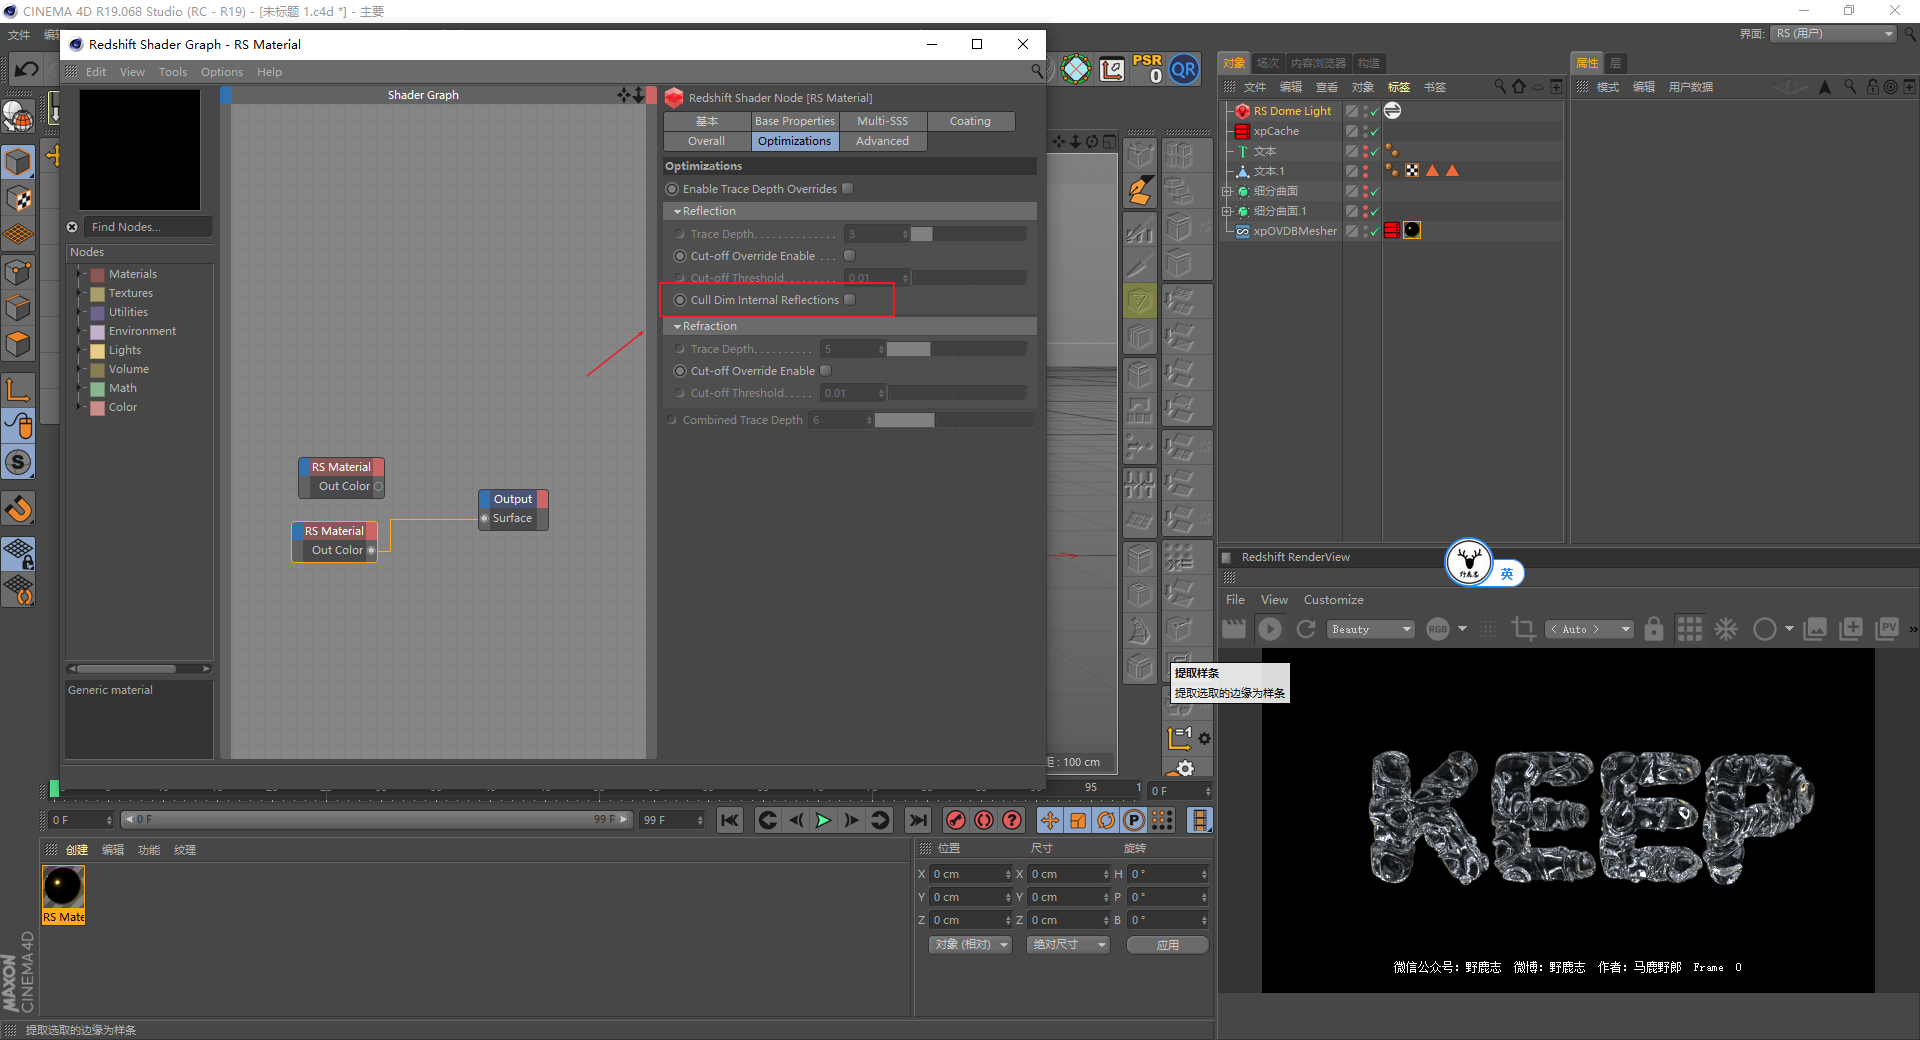Toggle Enable Trace Depth Overrides radio dot
Screen dimensions: 1920x1040
pyautogui.click(x=672, y=189)
